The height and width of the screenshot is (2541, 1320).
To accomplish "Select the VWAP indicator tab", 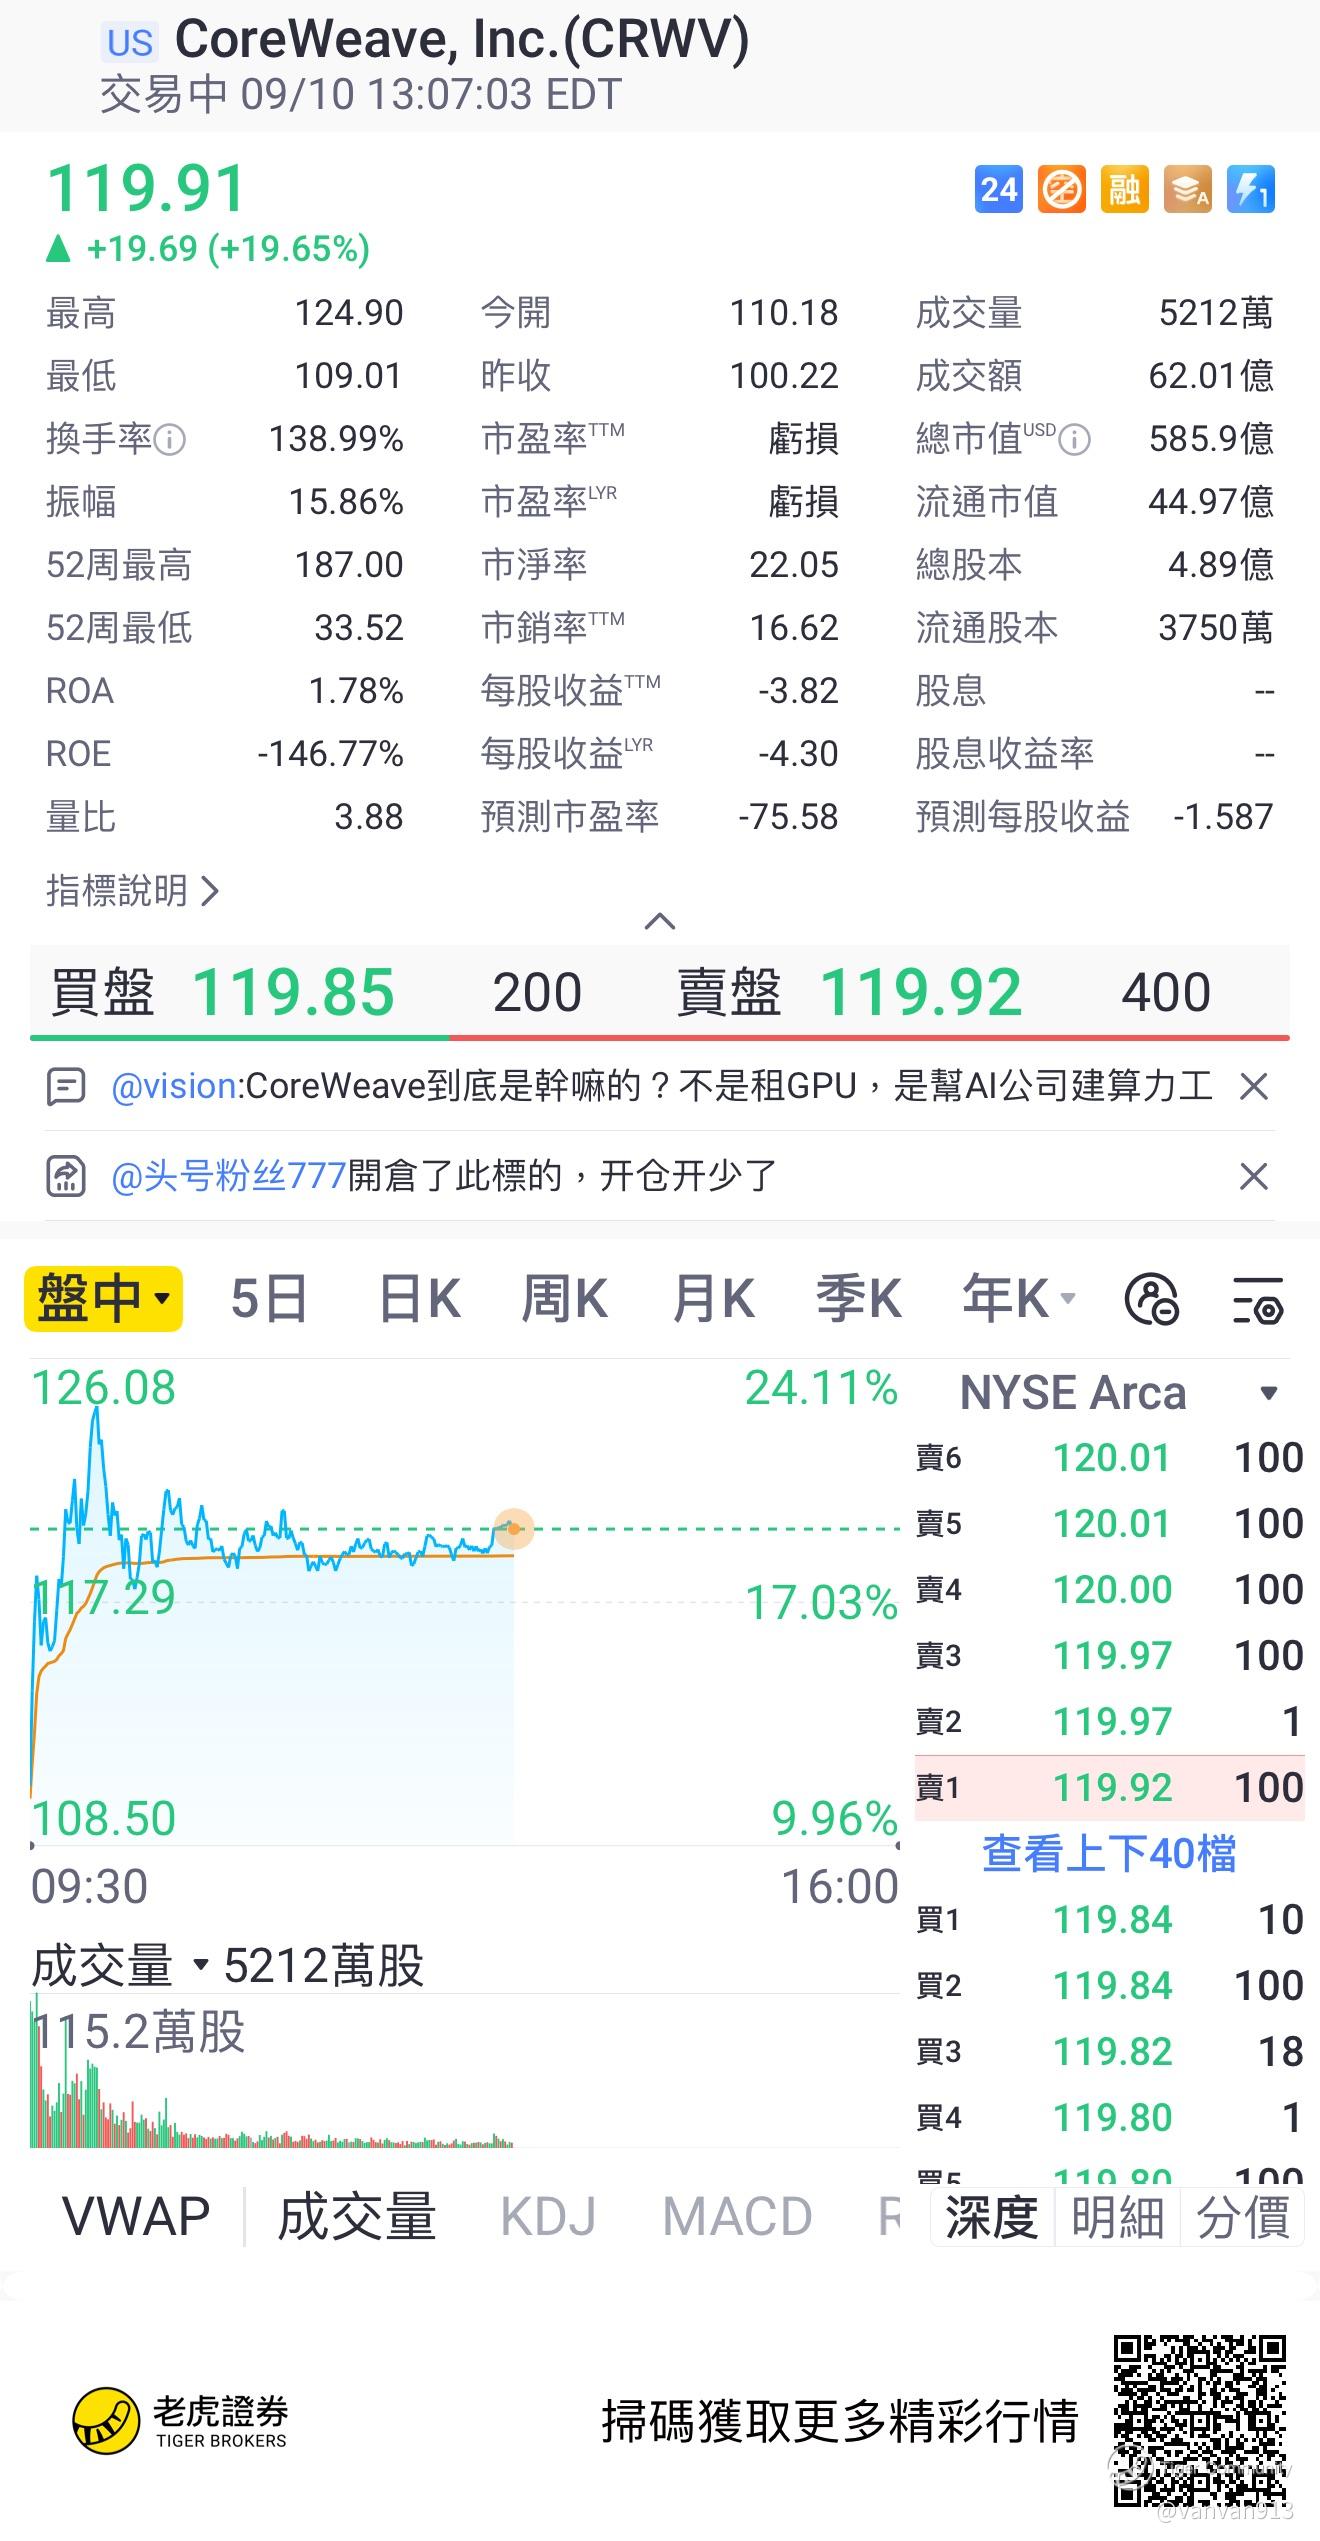I will [136, 2216].
